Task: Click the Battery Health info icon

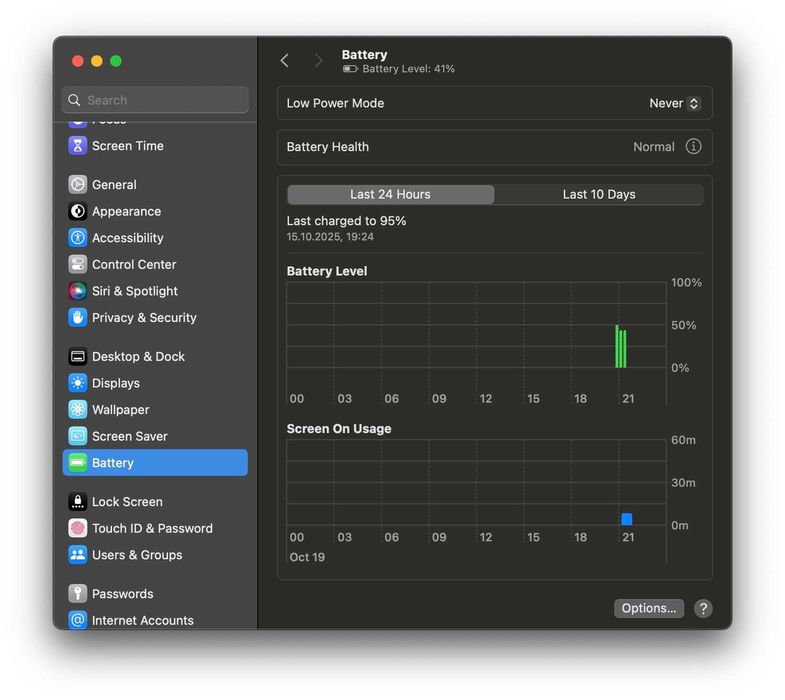Action: click(693, 147)
